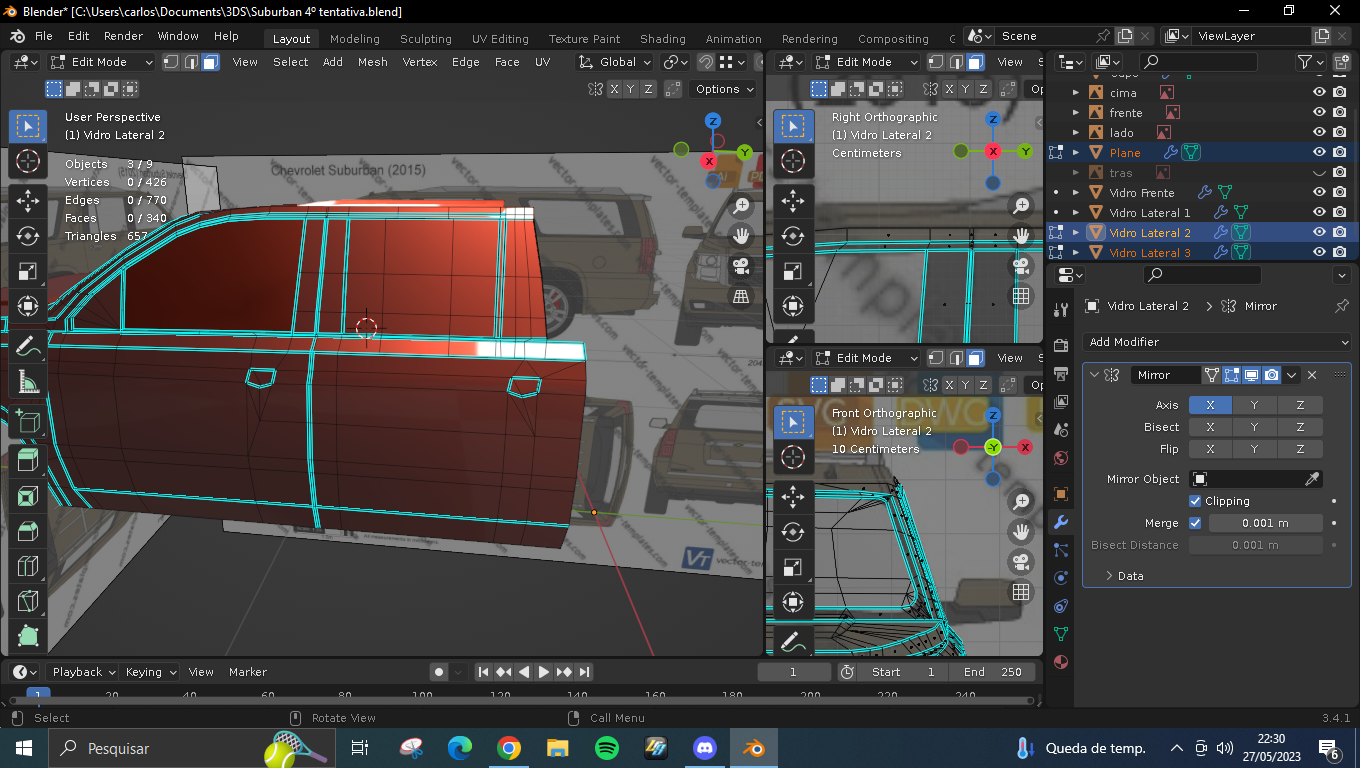The height and width of the screenshot is (768, 1360).
Task: Switch to face select mode in main viewport
Action: (210, 62)
